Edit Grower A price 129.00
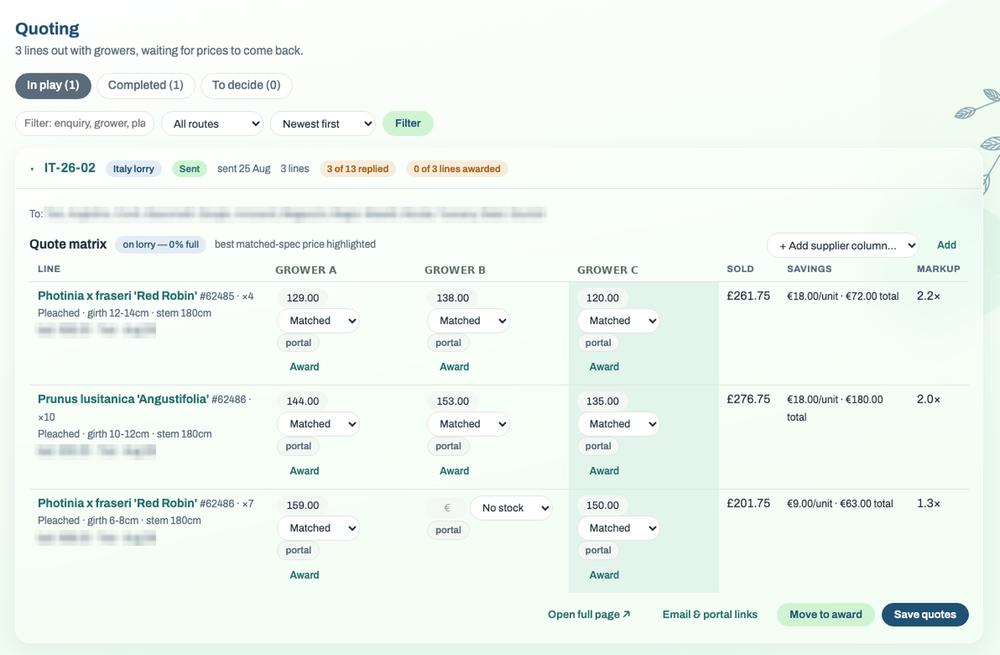The image size is (1000, 655). [303, 298]
